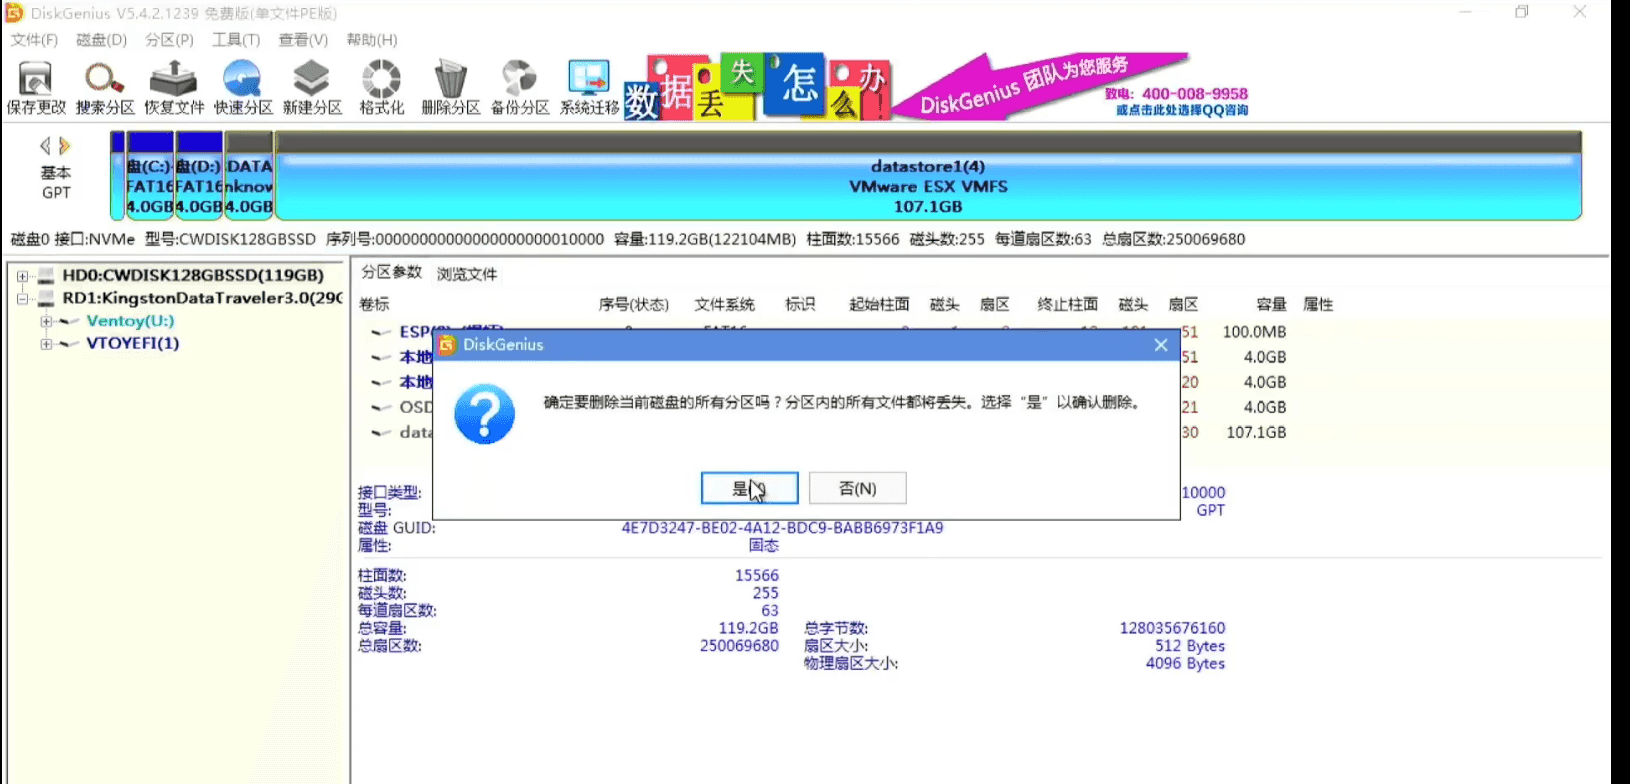Collapse the RD1:KingstonDataTraveler tree node
Screen dimensions: 1630x784
coord(22,299)
